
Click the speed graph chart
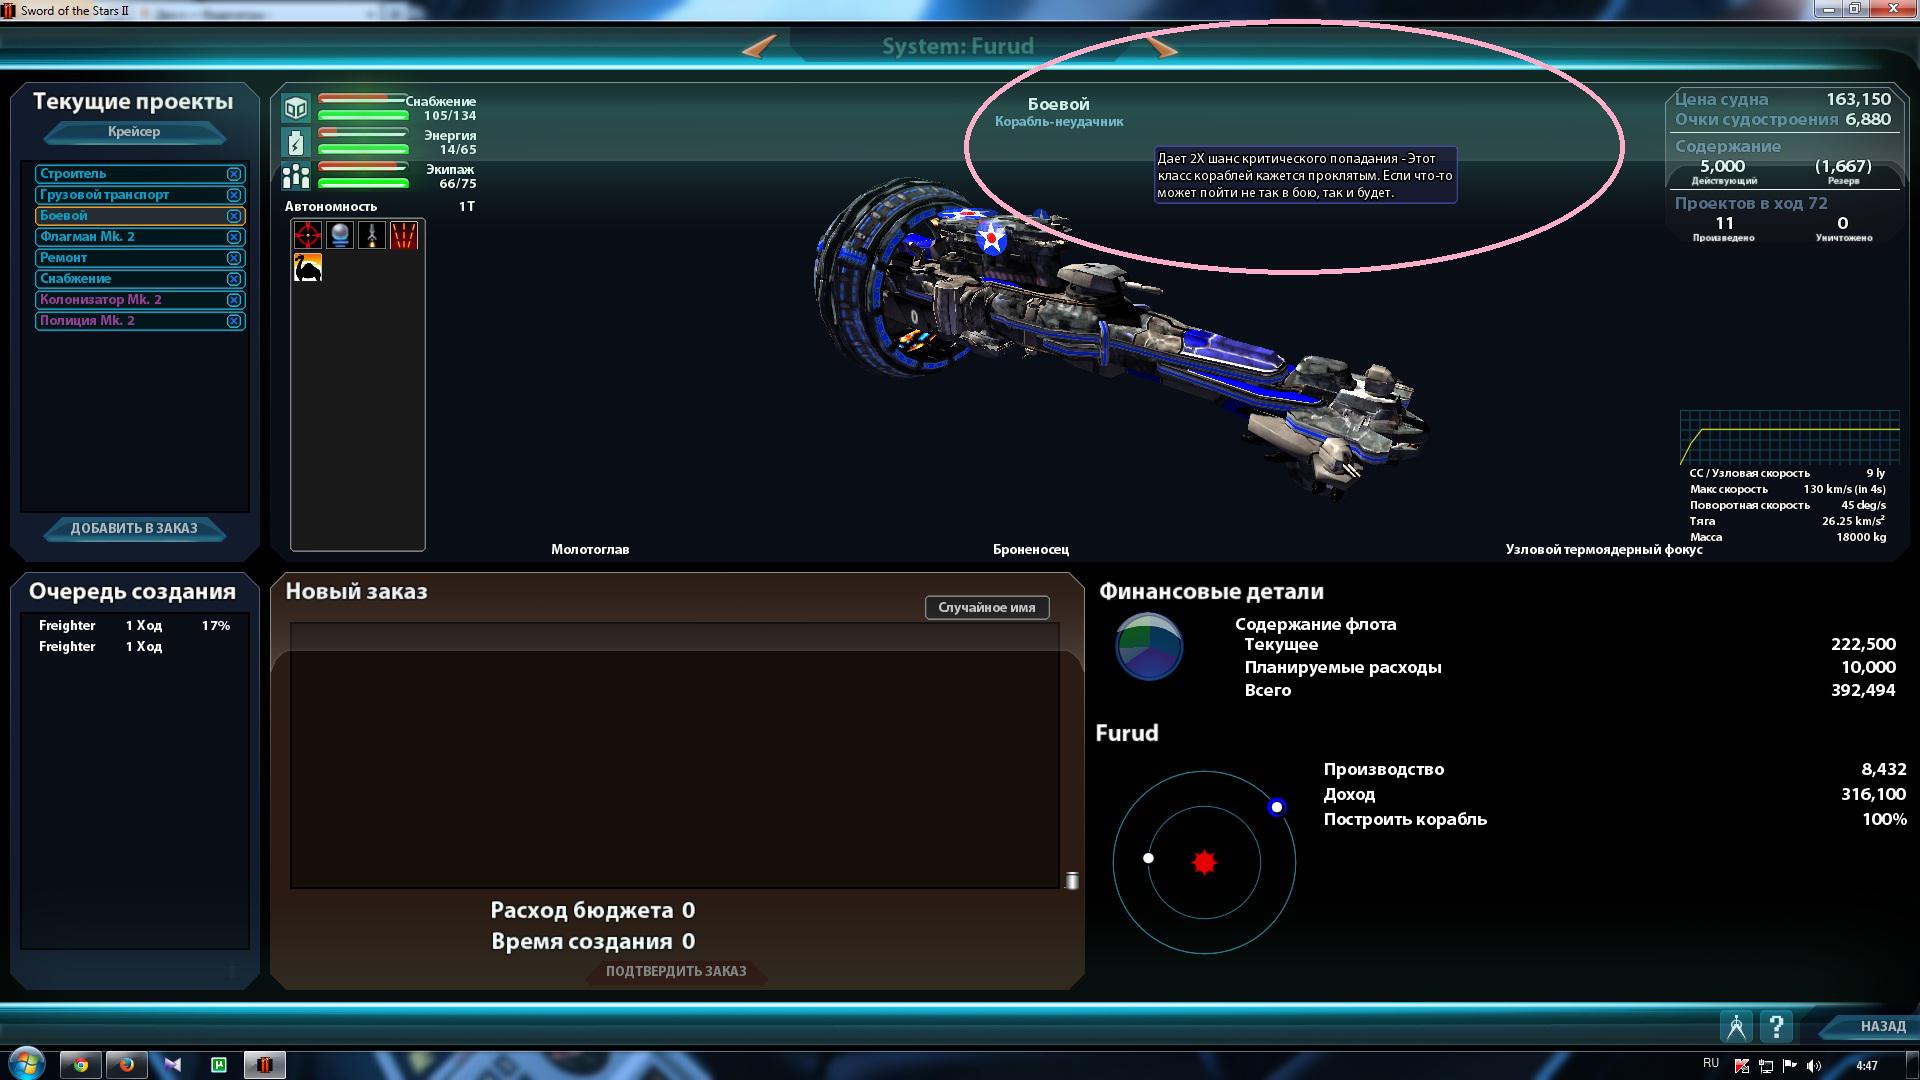[1790, 437]
